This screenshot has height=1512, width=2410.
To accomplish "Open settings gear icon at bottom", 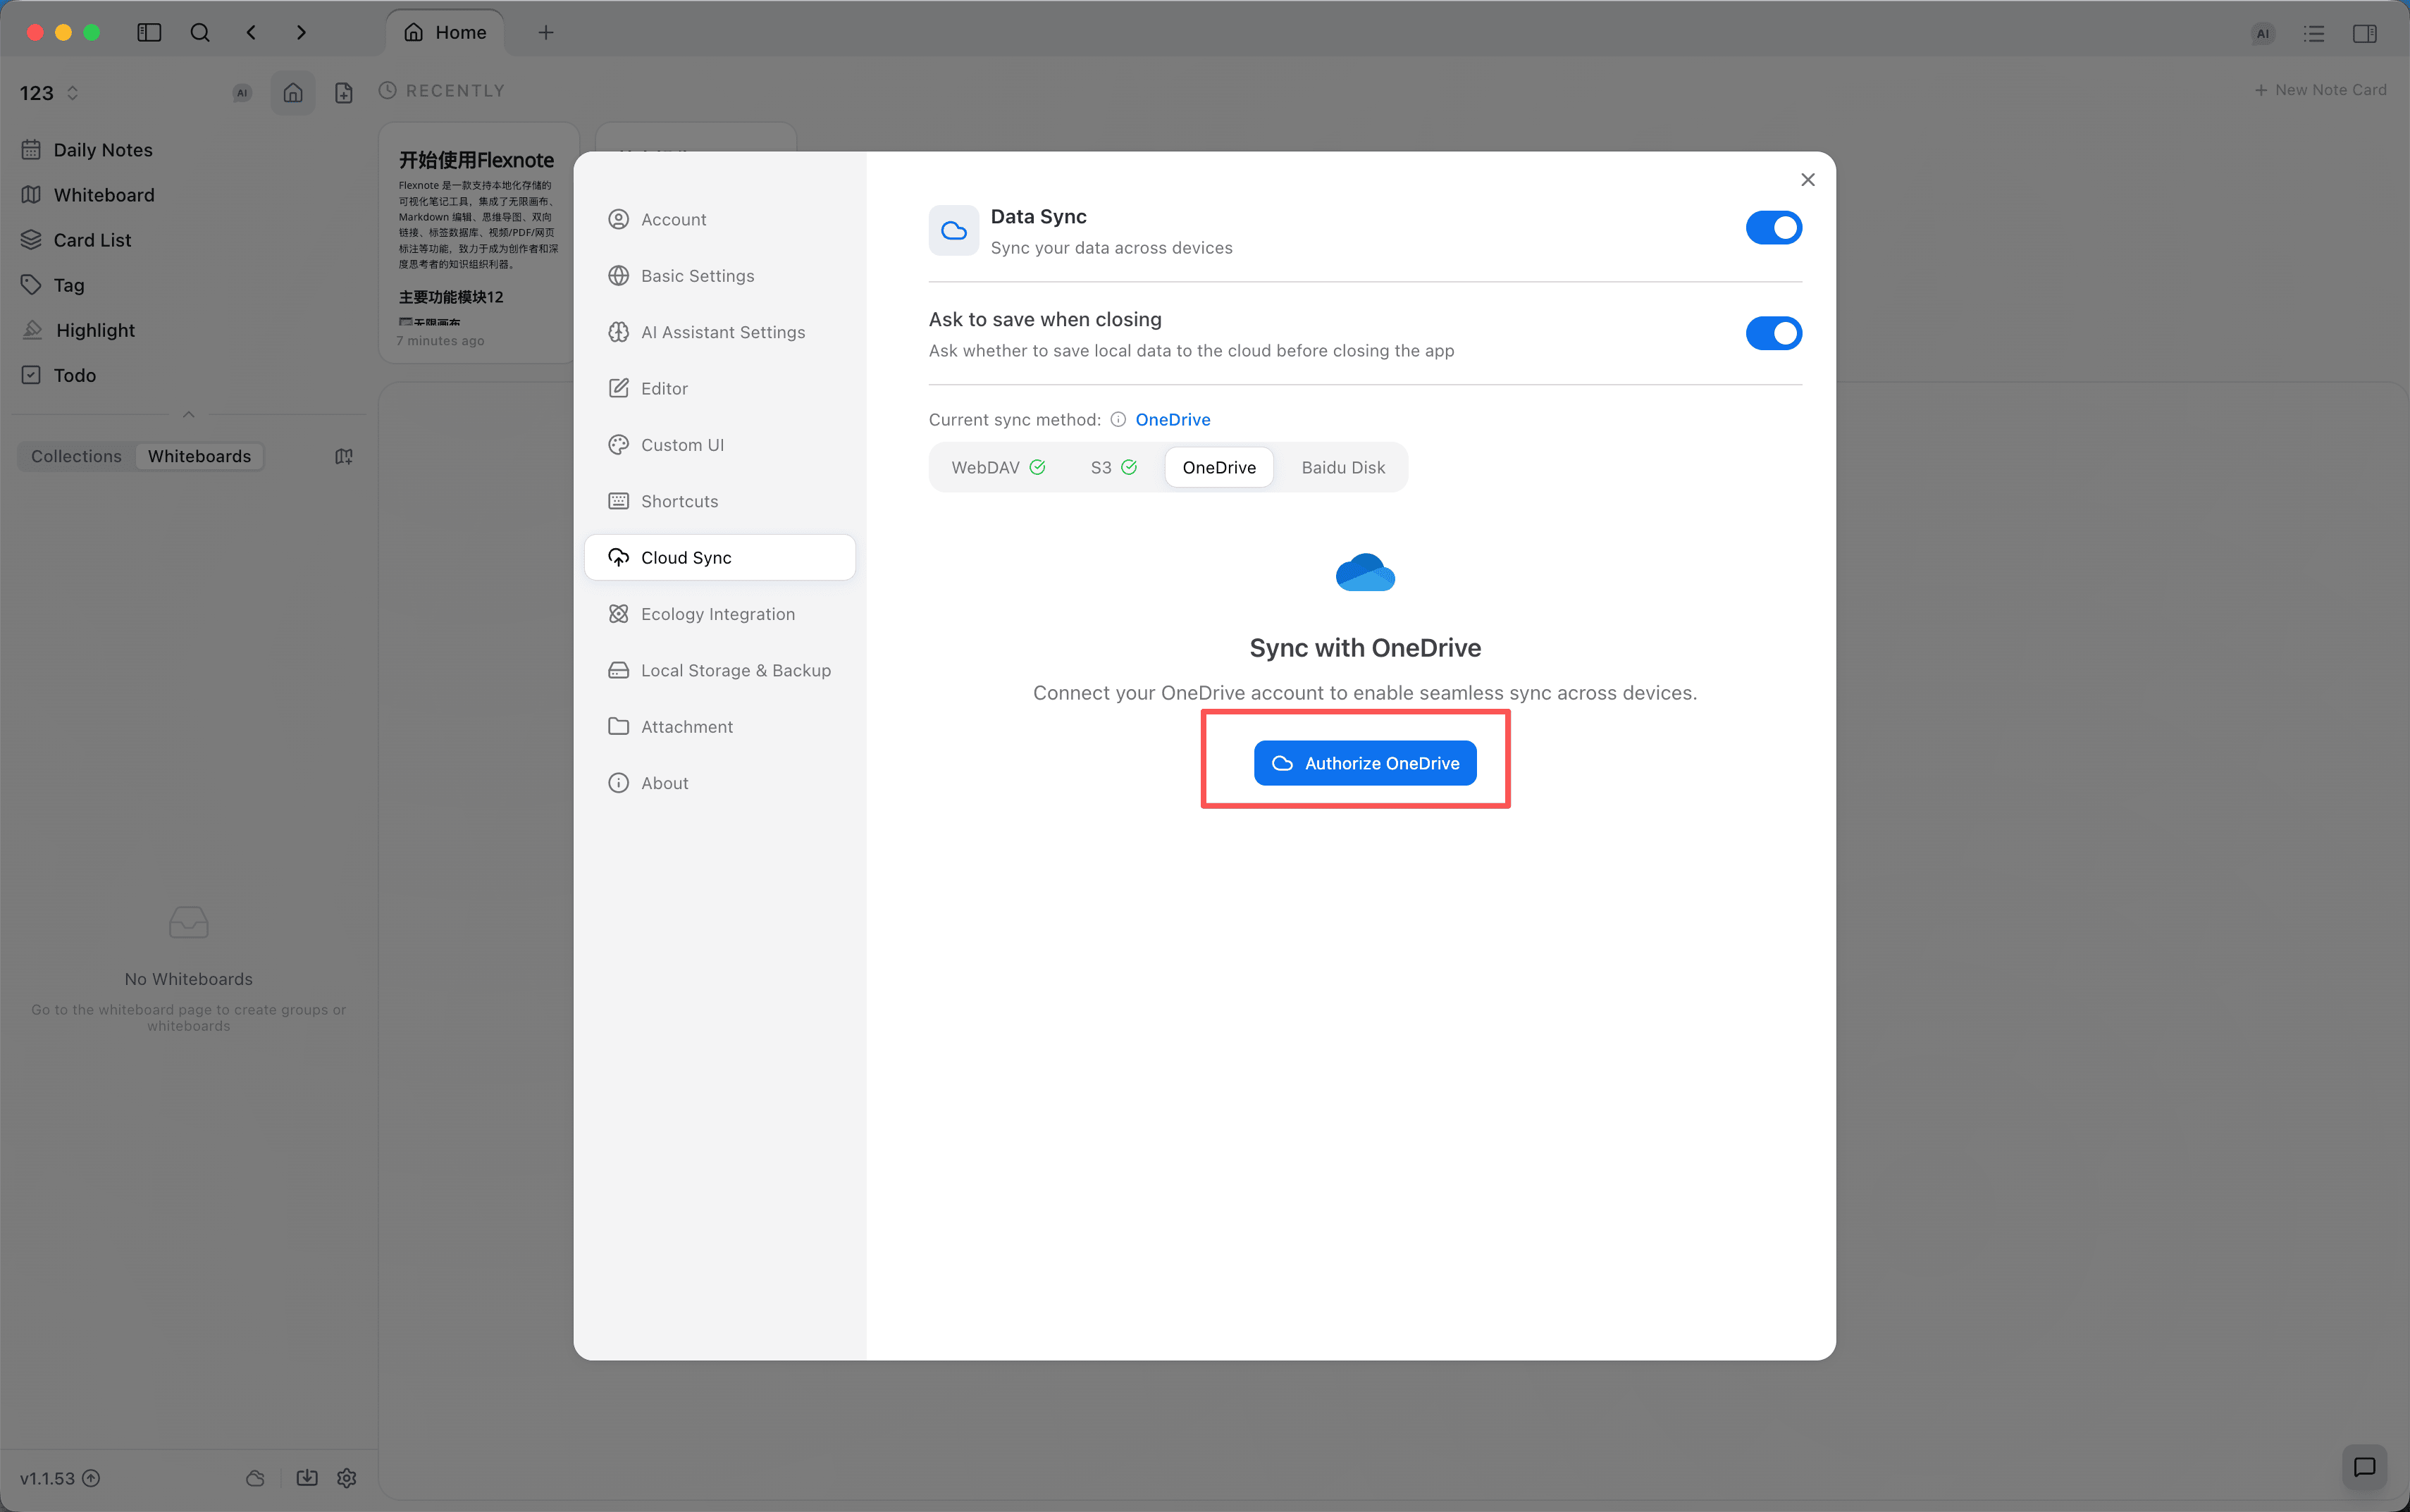I will 347,1478.
